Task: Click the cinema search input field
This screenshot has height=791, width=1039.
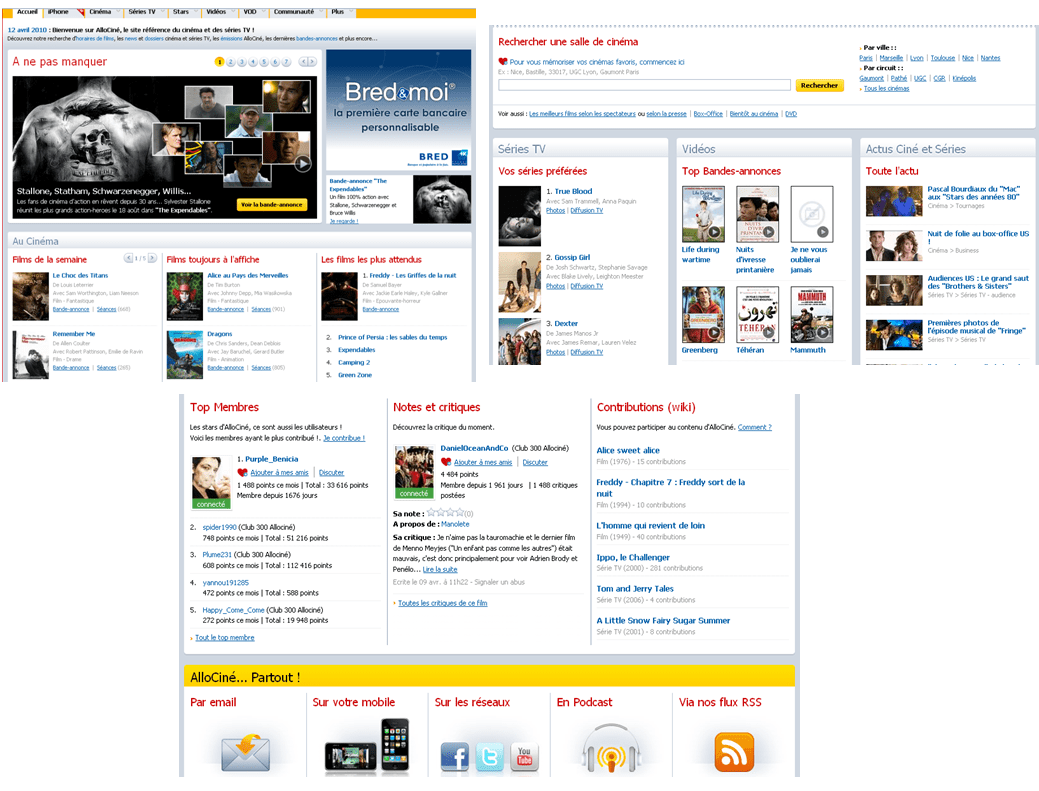Action: click(x=644, y=86)
